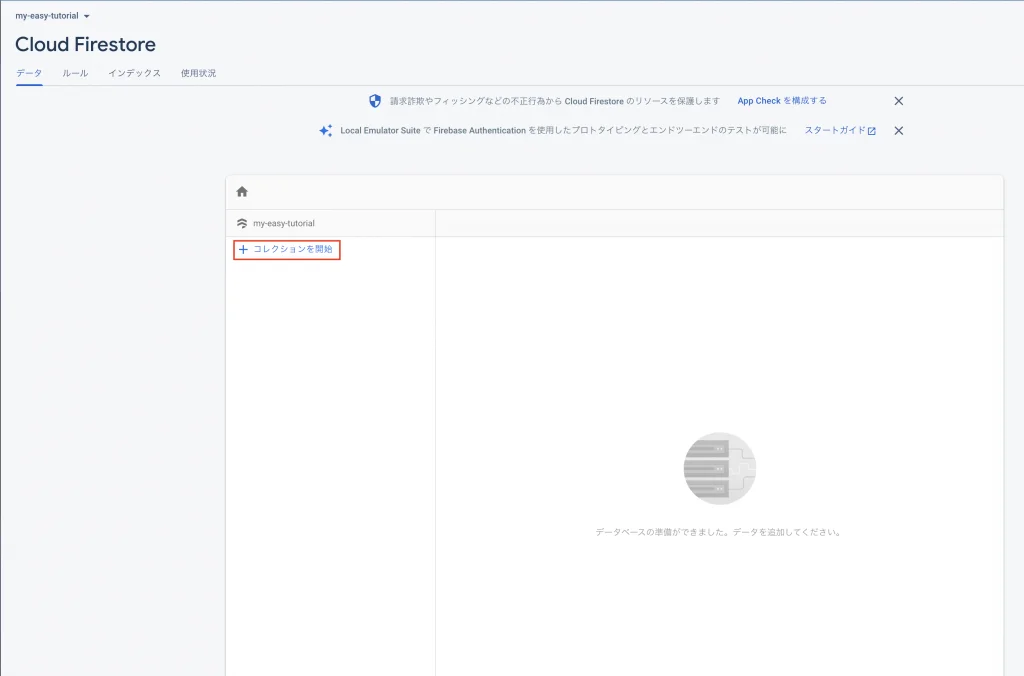Dismiss the Local Emulator Suite banner
Image resolution: width=1024 pixels, height=676 pixels.
(899, 131)
